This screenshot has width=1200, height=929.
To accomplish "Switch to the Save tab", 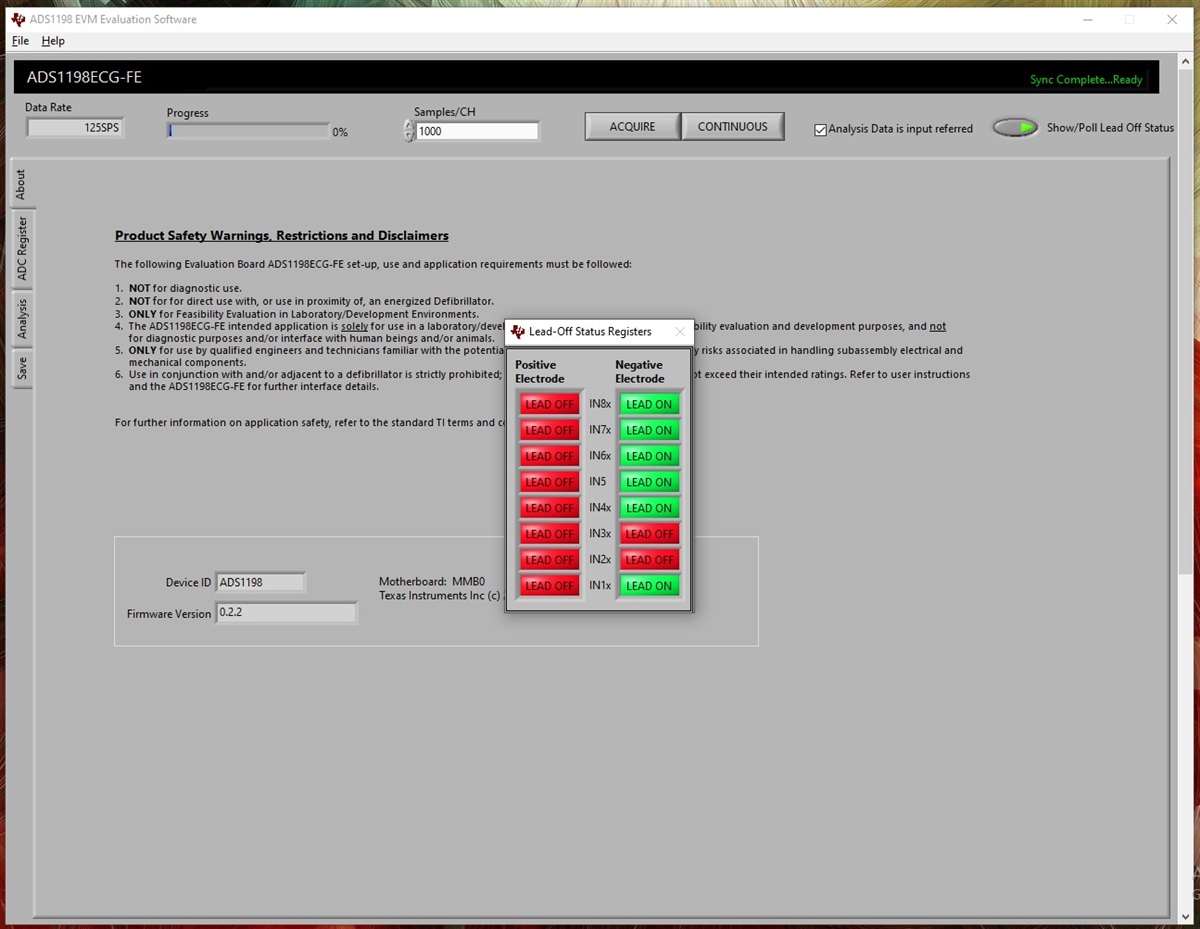I will (22, 369).
